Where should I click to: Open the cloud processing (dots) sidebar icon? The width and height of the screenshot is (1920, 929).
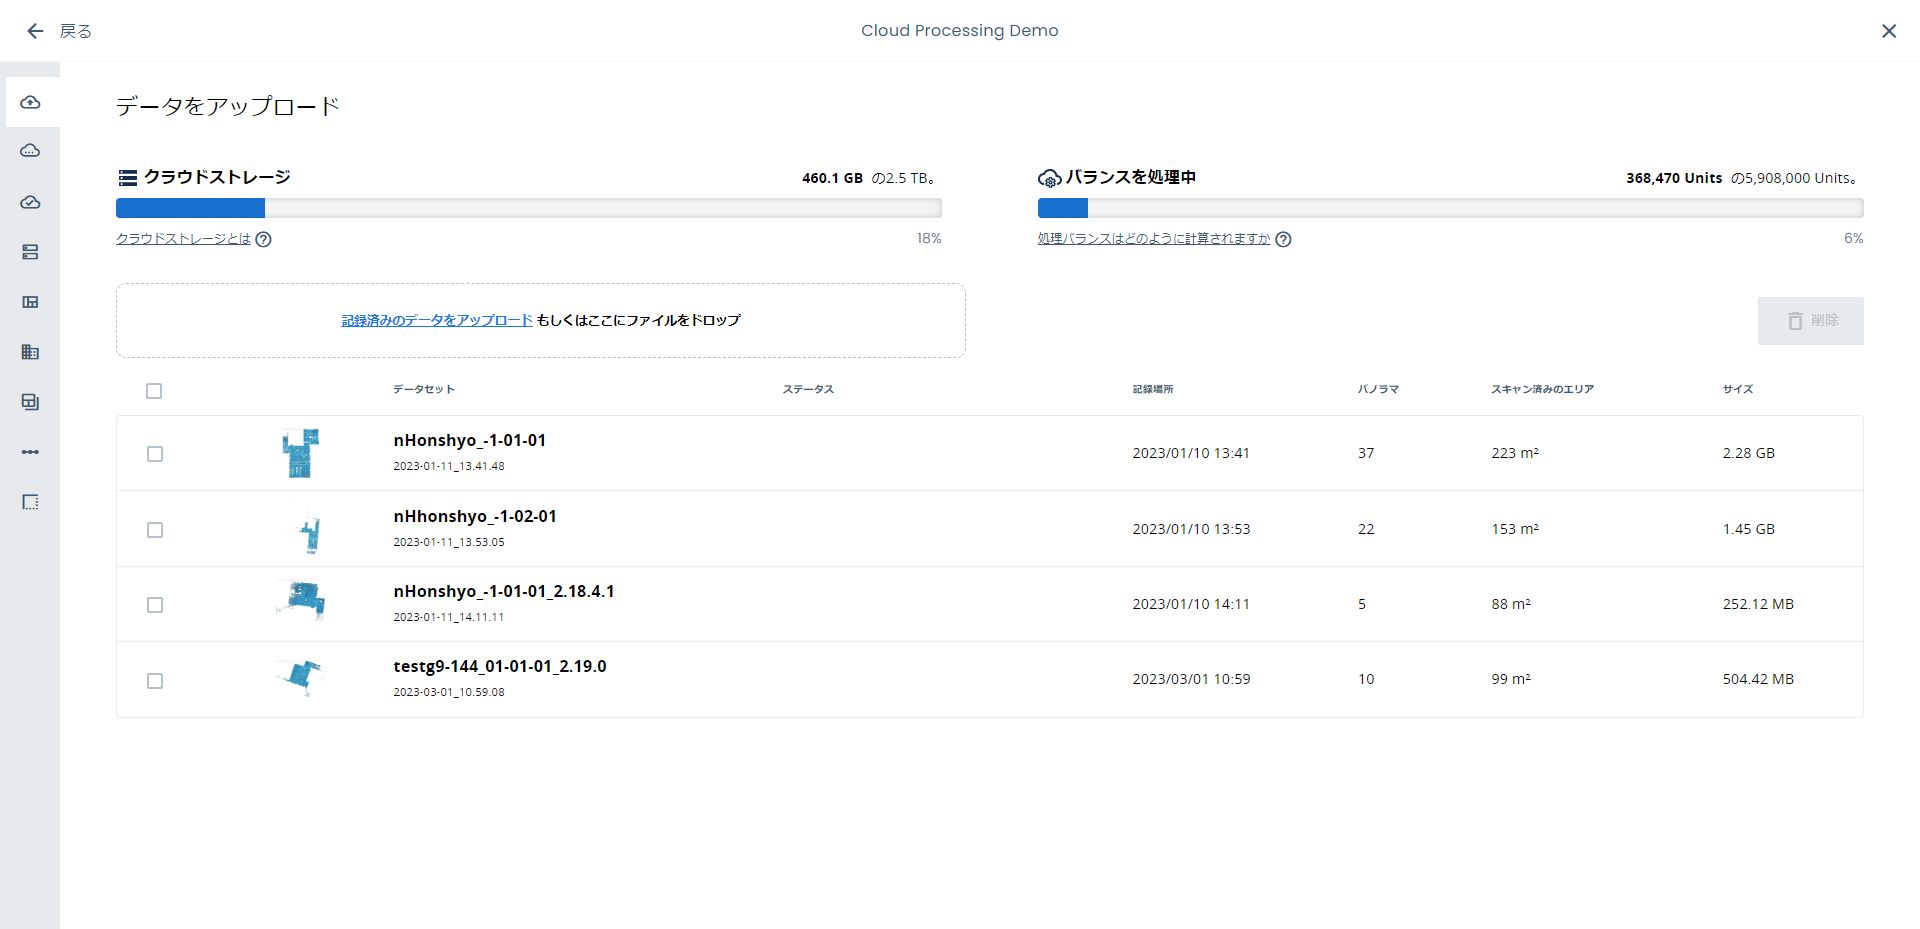point(30,151)
